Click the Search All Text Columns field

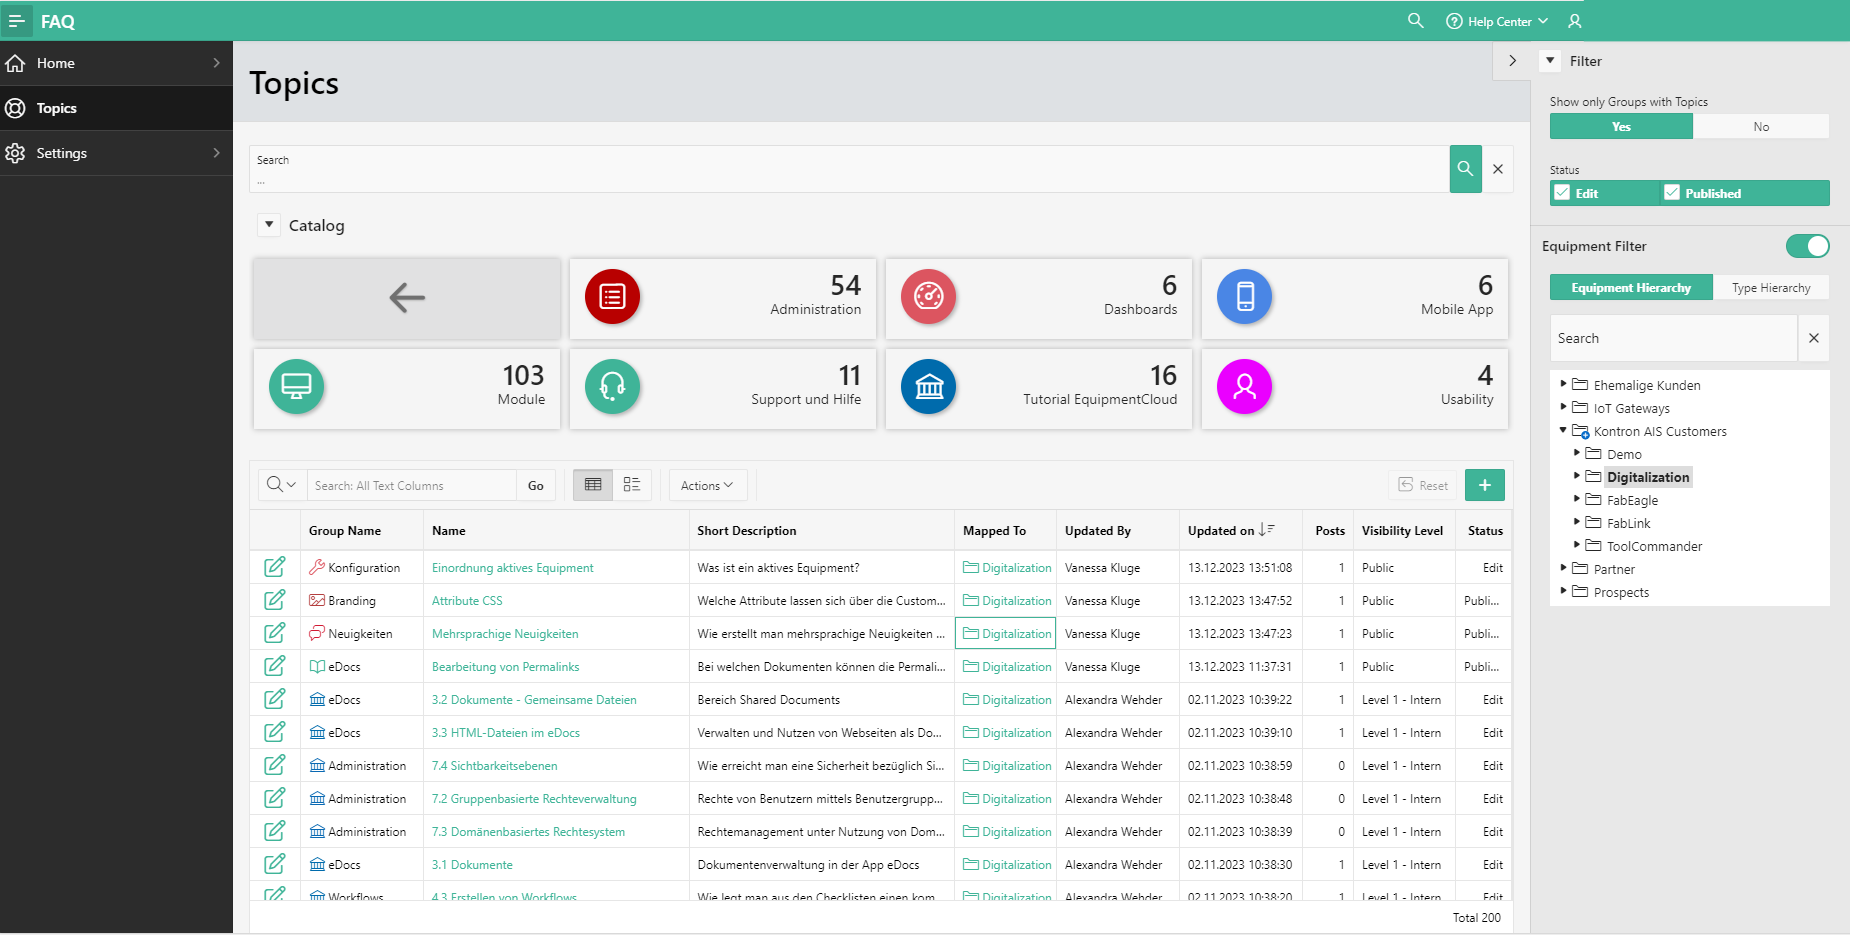coord(411,485)
